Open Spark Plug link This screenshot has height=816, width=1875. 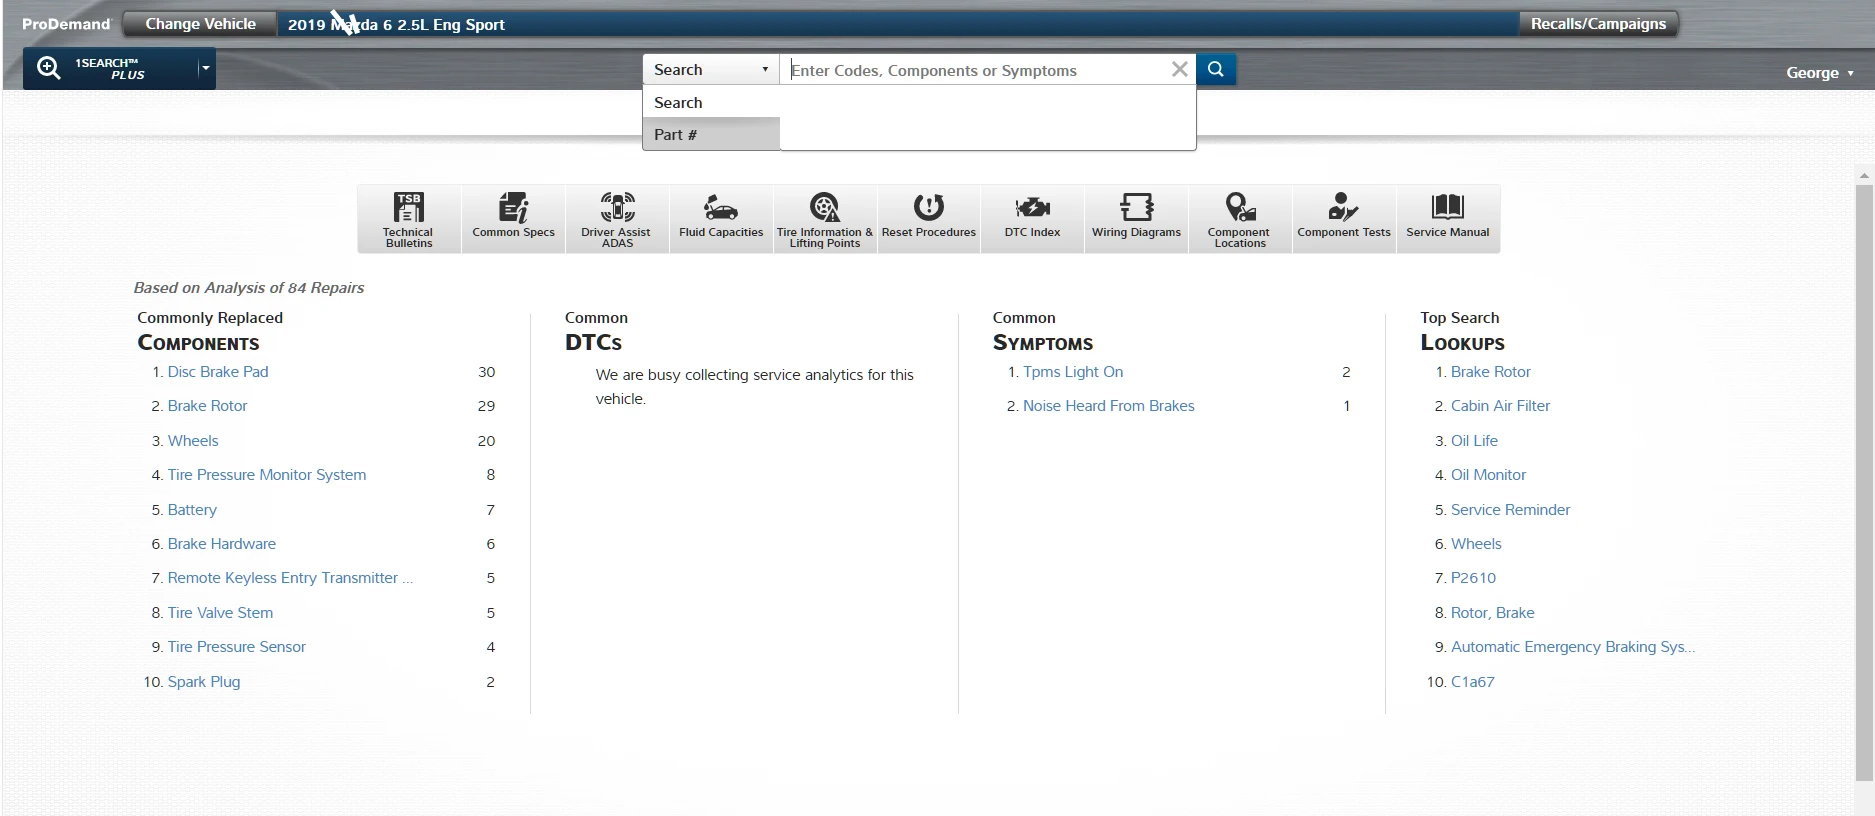coord(204,682)
